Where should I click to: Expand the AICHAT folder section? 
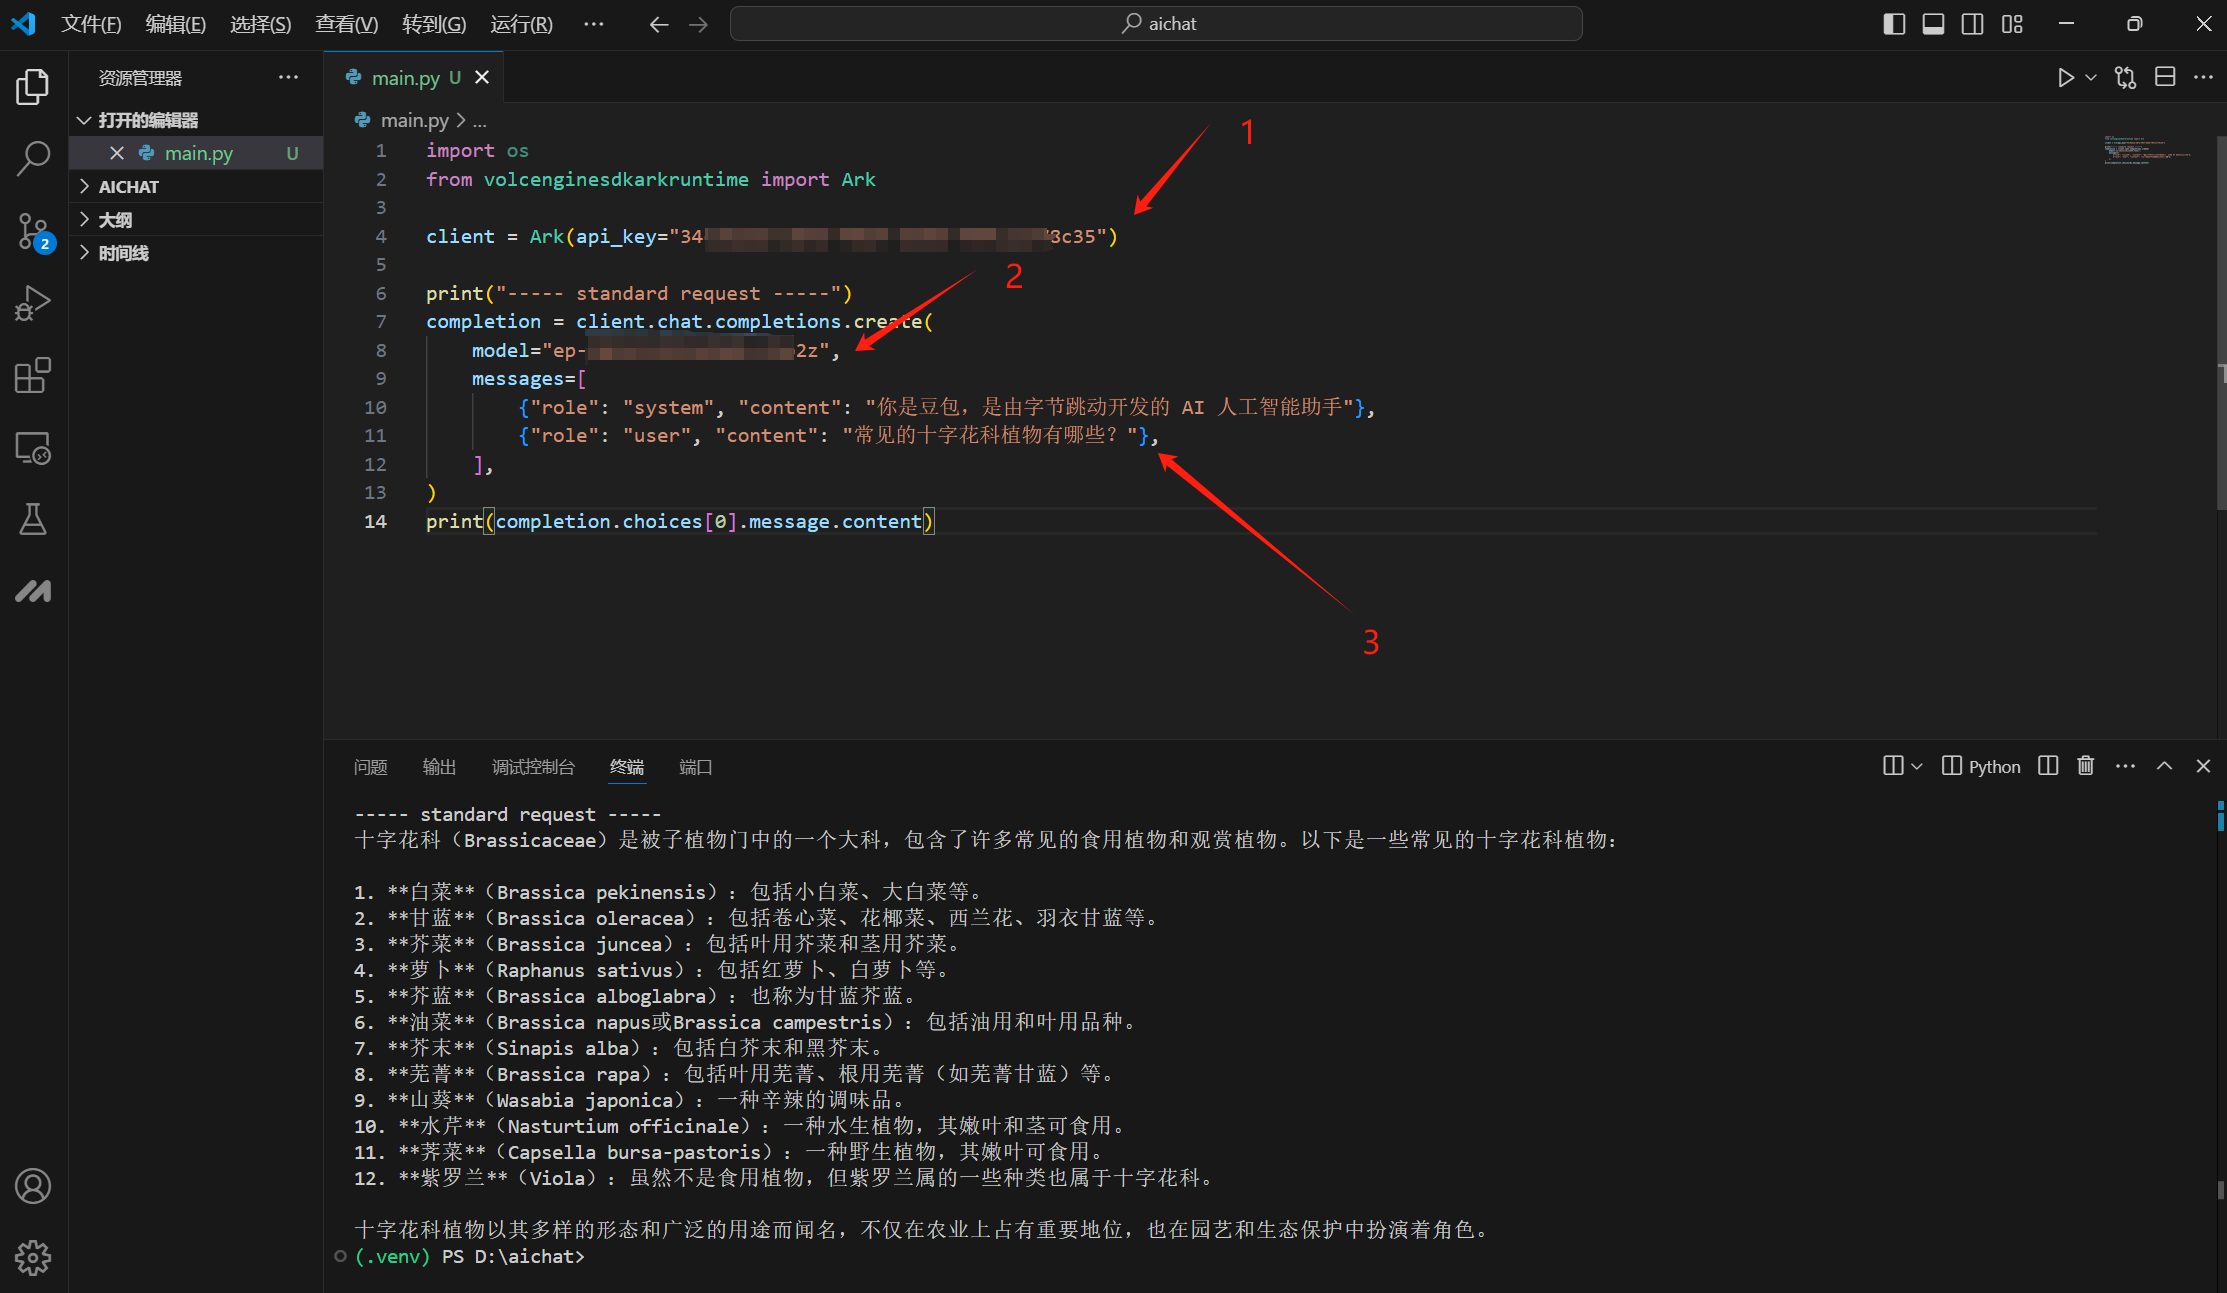click(x=129, y=187)
